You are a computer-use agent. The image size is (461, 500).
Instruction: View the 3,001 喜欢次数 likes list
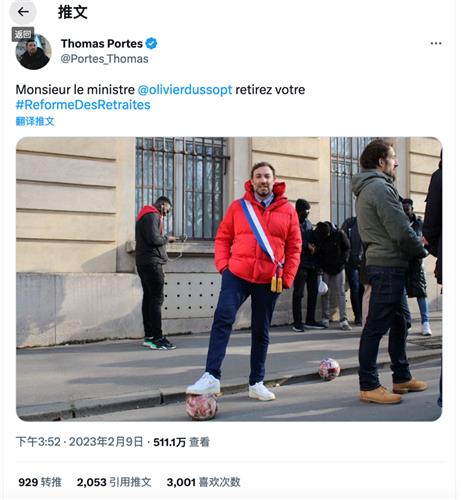pyautogui.click(x=203, y=482)
